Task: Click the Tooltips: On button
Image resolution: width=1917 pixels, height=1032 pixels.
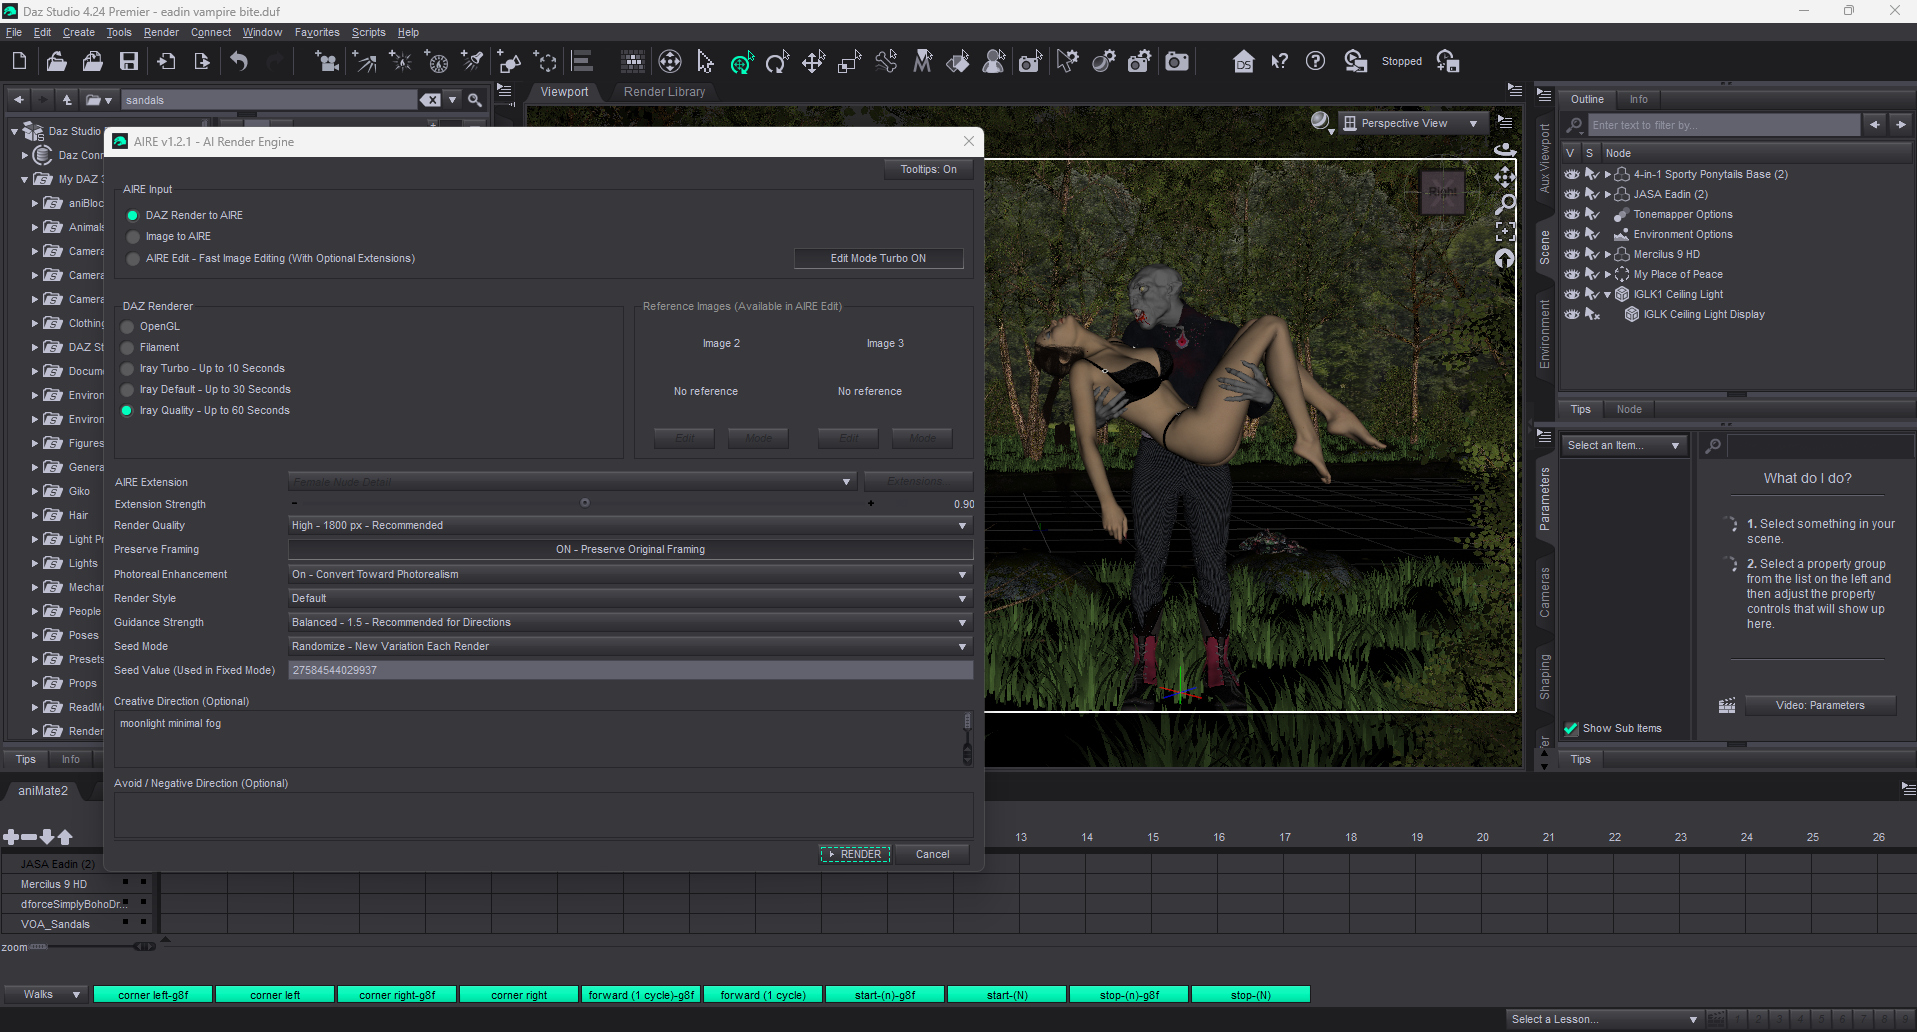Action: coord(928,169)
